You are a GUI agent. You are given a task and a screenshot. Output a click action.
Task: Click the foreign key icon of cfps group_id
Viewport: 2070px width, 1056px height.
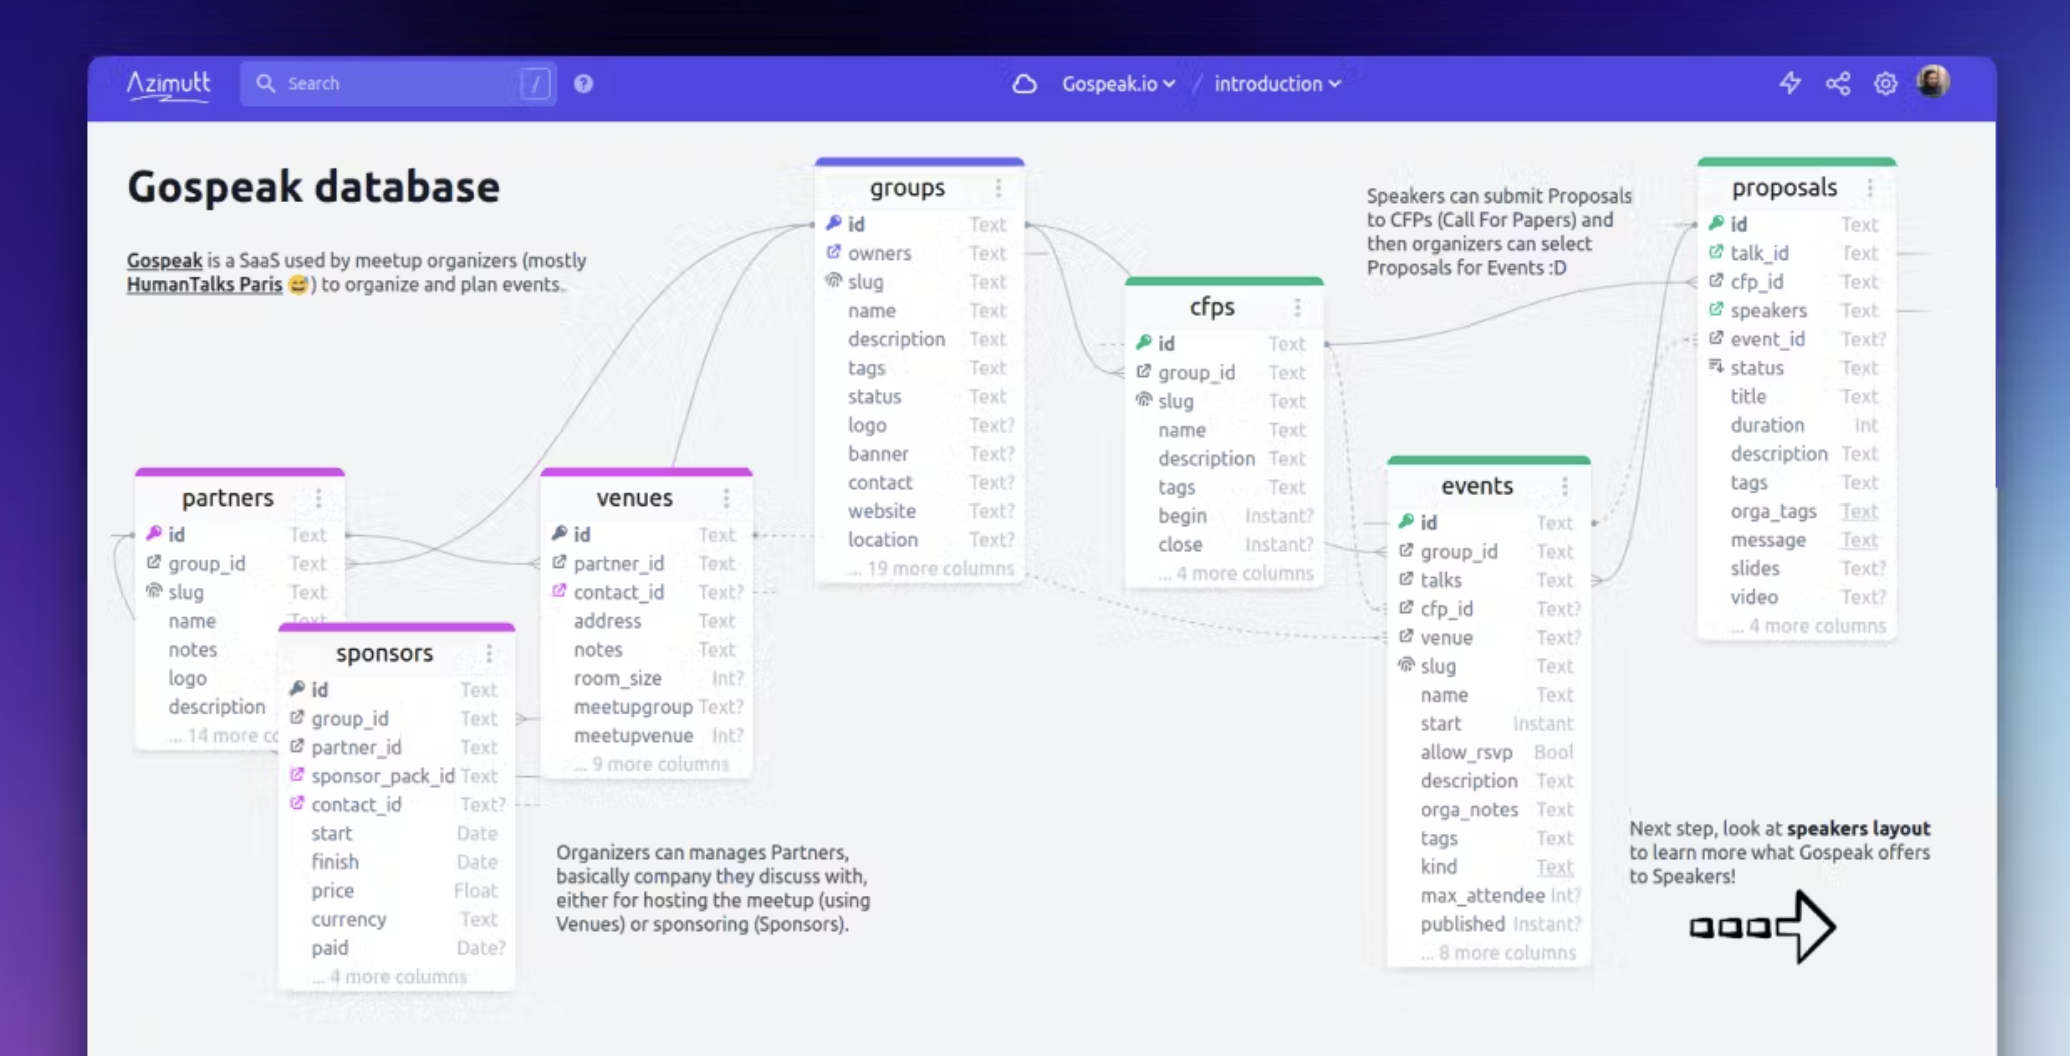pos(1143,371)
